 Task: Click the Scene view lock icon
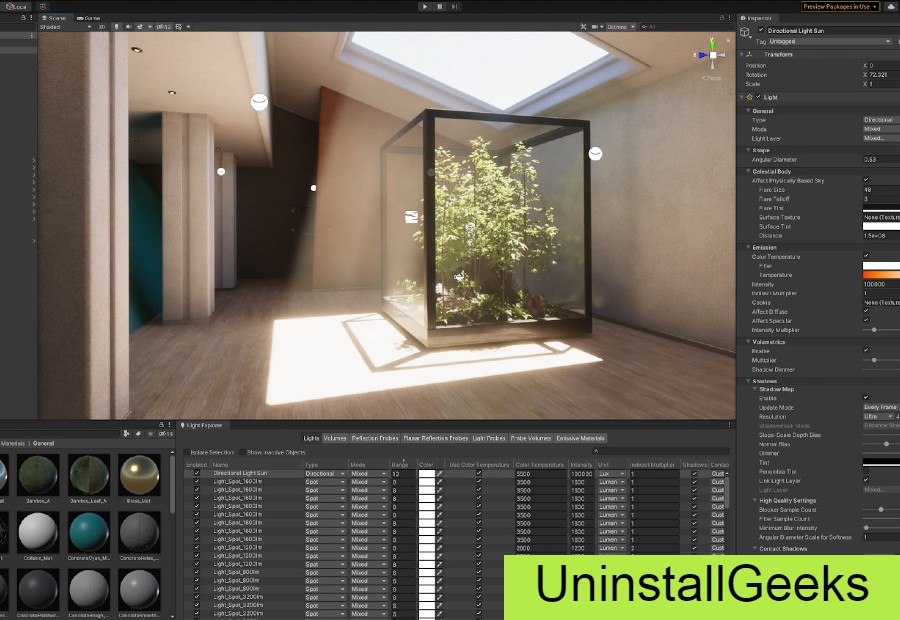tap(722, 18)
